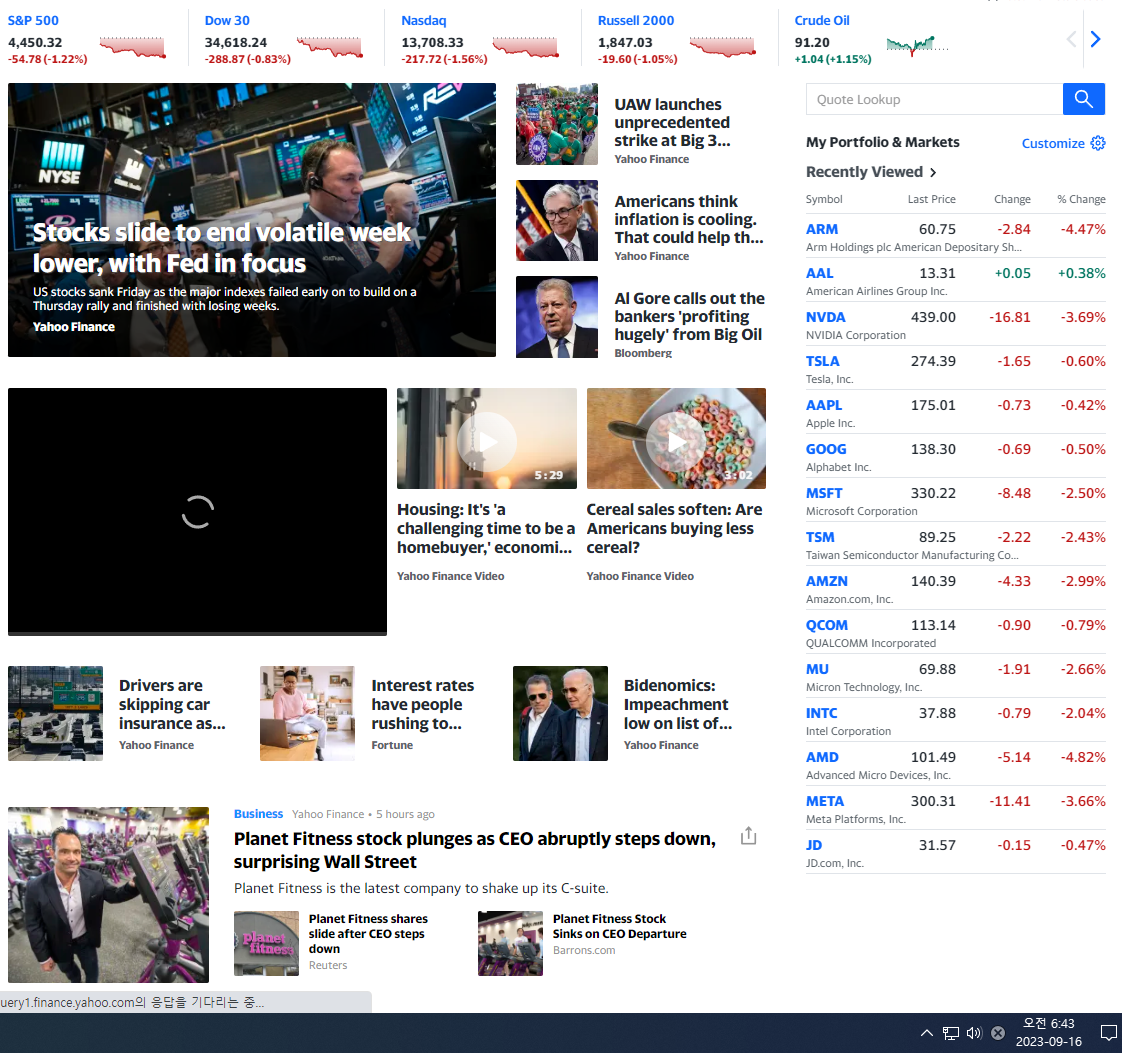The height and width of the screenshot is (1053, 1122).
Task: Open the QCOM ticker symbol
Action: coord(826,625)
